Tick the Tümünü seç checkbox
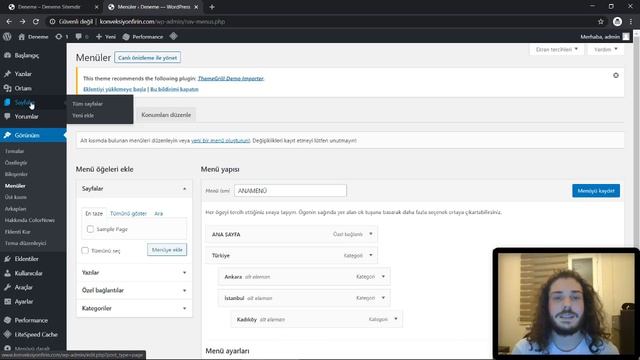Viewport: 640px width, 360px height. (x=85, y=250)
